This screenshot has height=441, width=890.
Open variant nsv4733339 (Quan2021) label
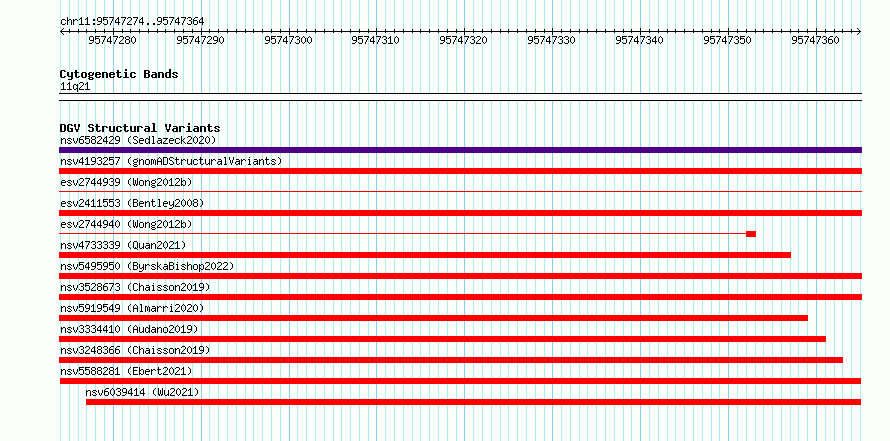point(123,245)
